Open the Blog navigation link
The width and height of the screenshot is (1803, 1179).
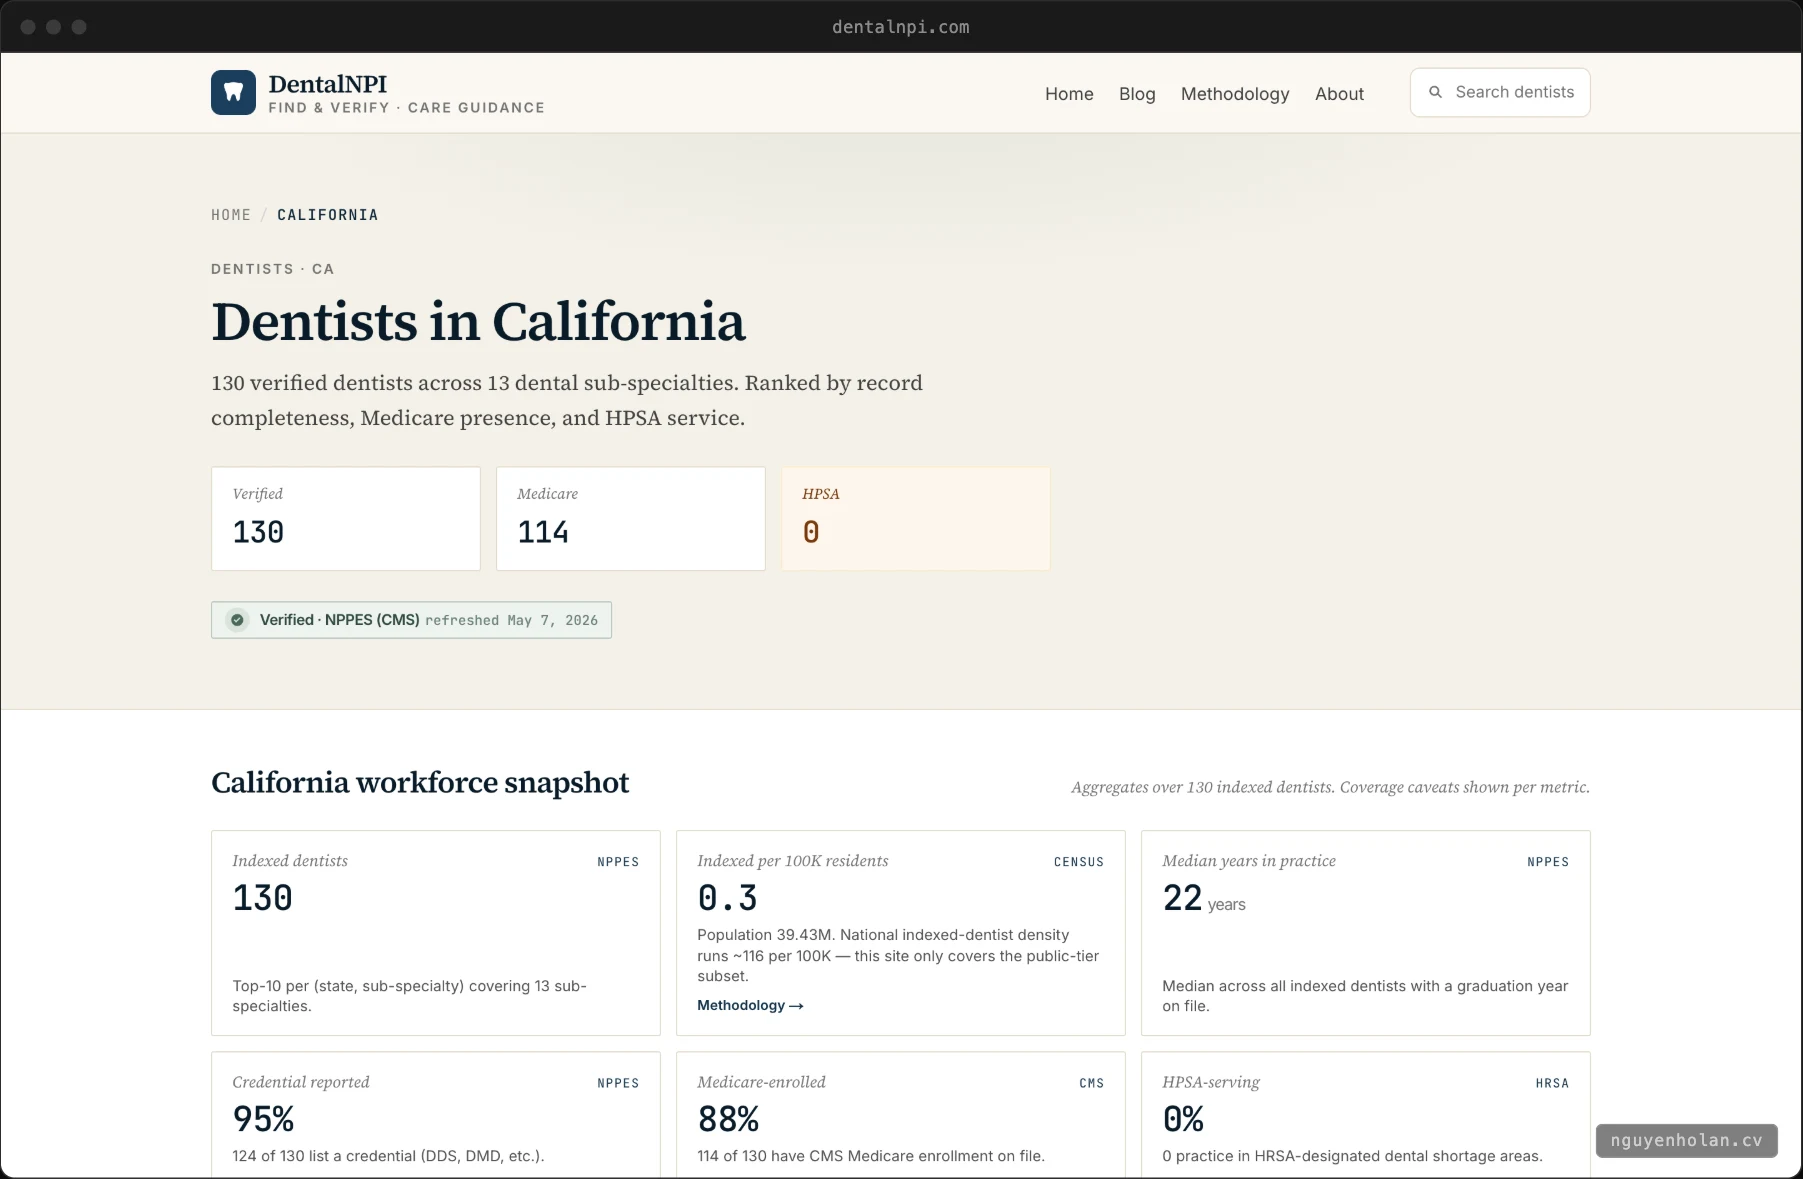(1137, 94)
